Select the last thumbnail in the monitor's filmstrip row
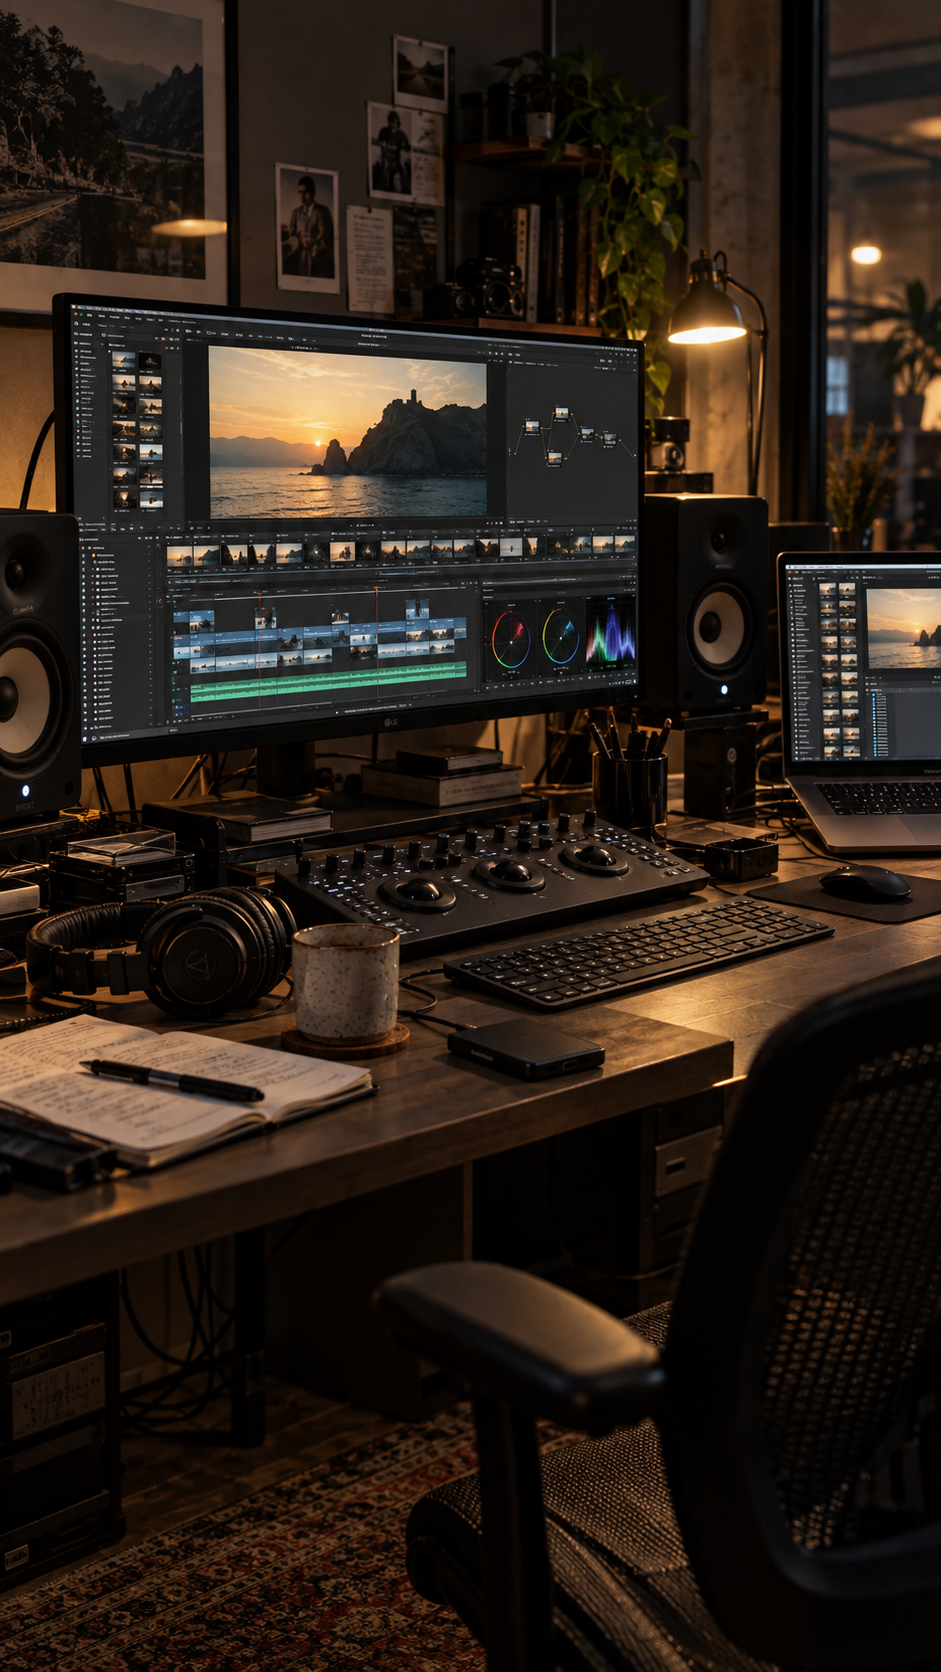This screenshot has width=941, height=1672. point(625,544)
